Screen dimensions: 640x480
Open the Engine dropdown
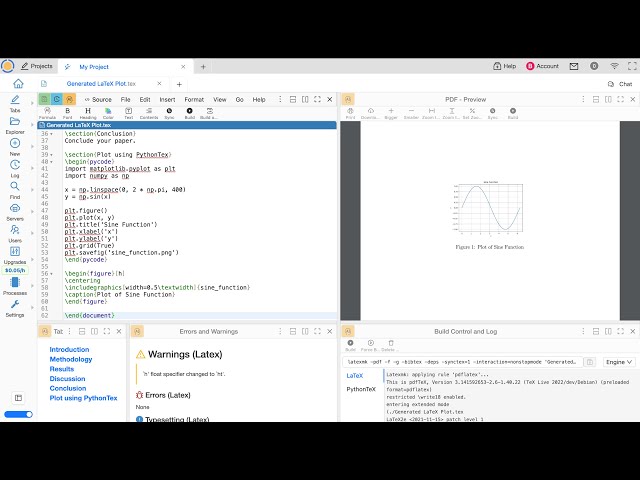click(x=619, y=362)
